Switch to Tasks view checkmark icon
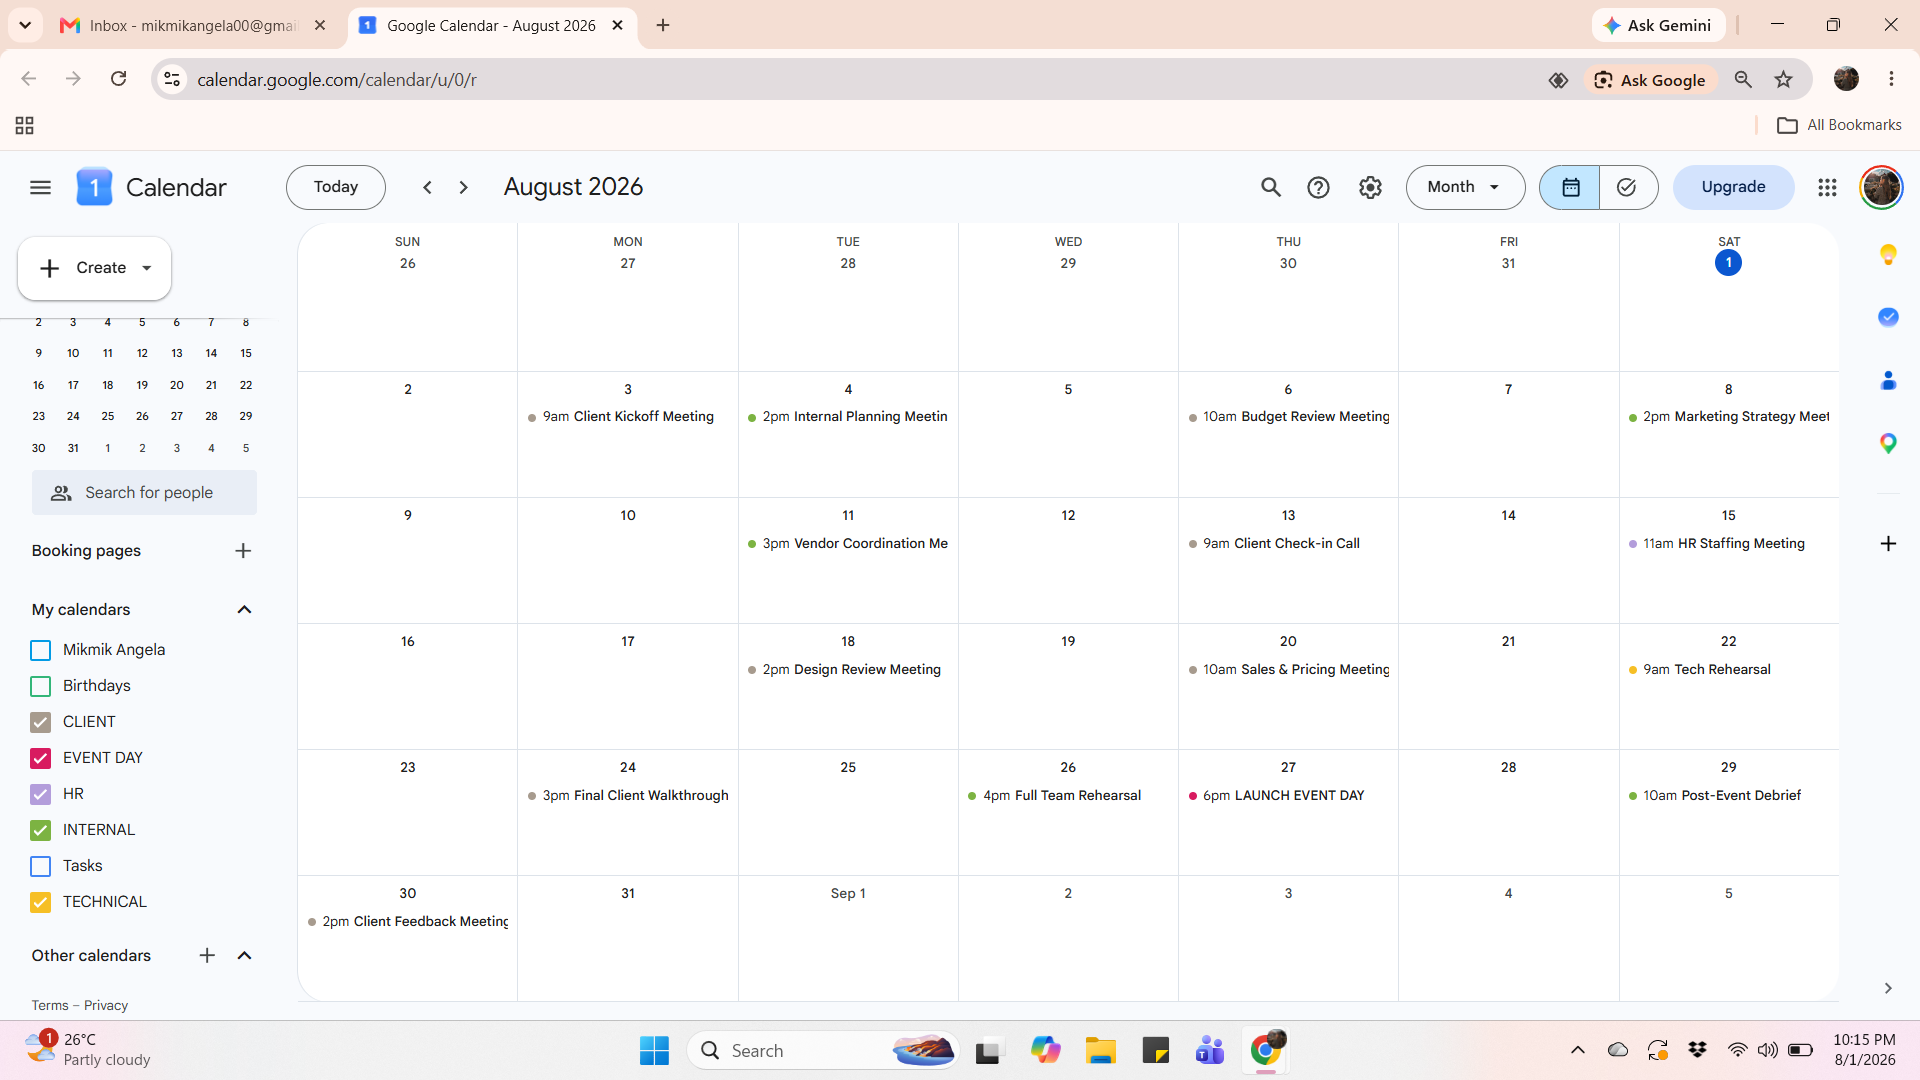Image resolution: width=1920 pixels, height=1080 pixels. pyautogui.click(x=1627, y=187)
